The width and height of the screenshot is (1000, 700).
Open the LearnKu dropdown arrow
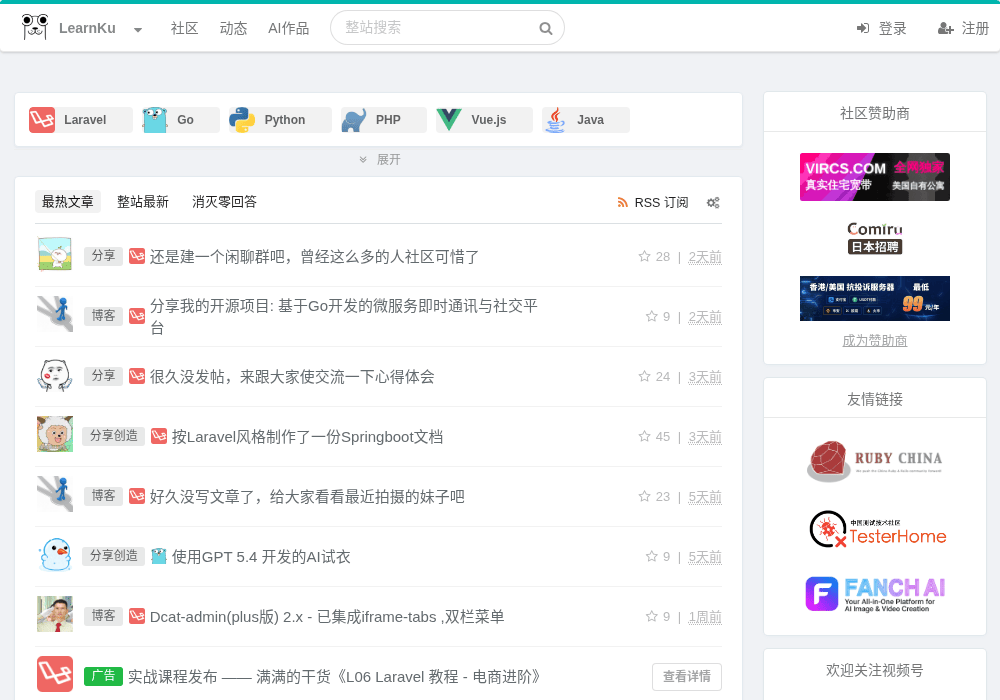coord(138,29)
